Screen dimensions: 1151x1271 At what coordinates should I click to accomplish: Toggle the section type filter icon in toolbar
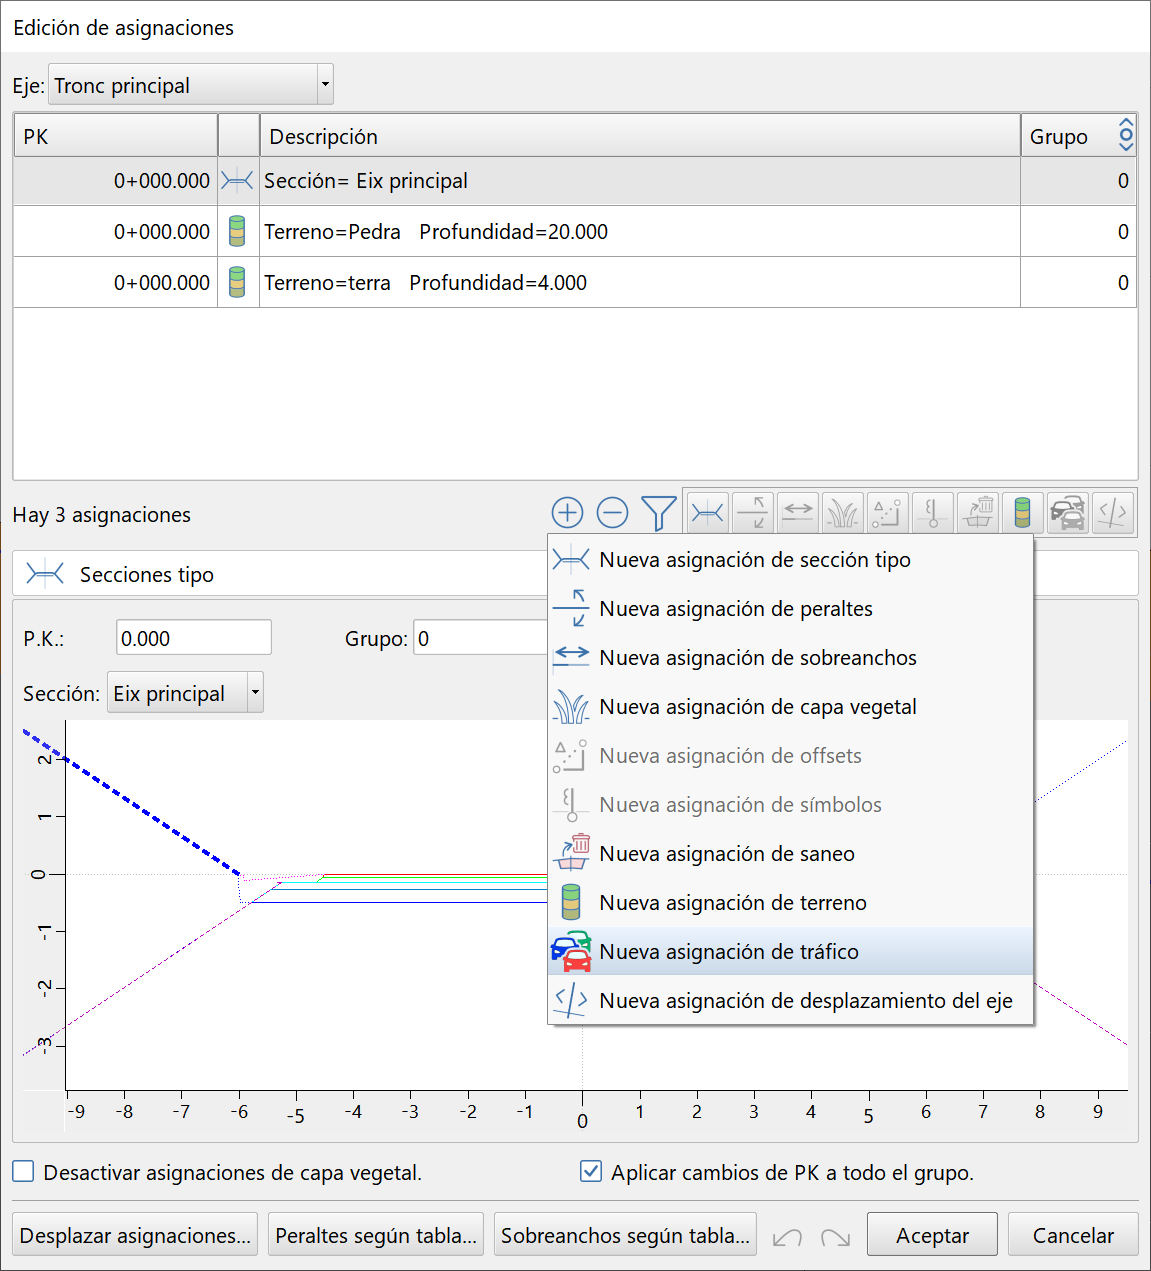pos(708,513)
